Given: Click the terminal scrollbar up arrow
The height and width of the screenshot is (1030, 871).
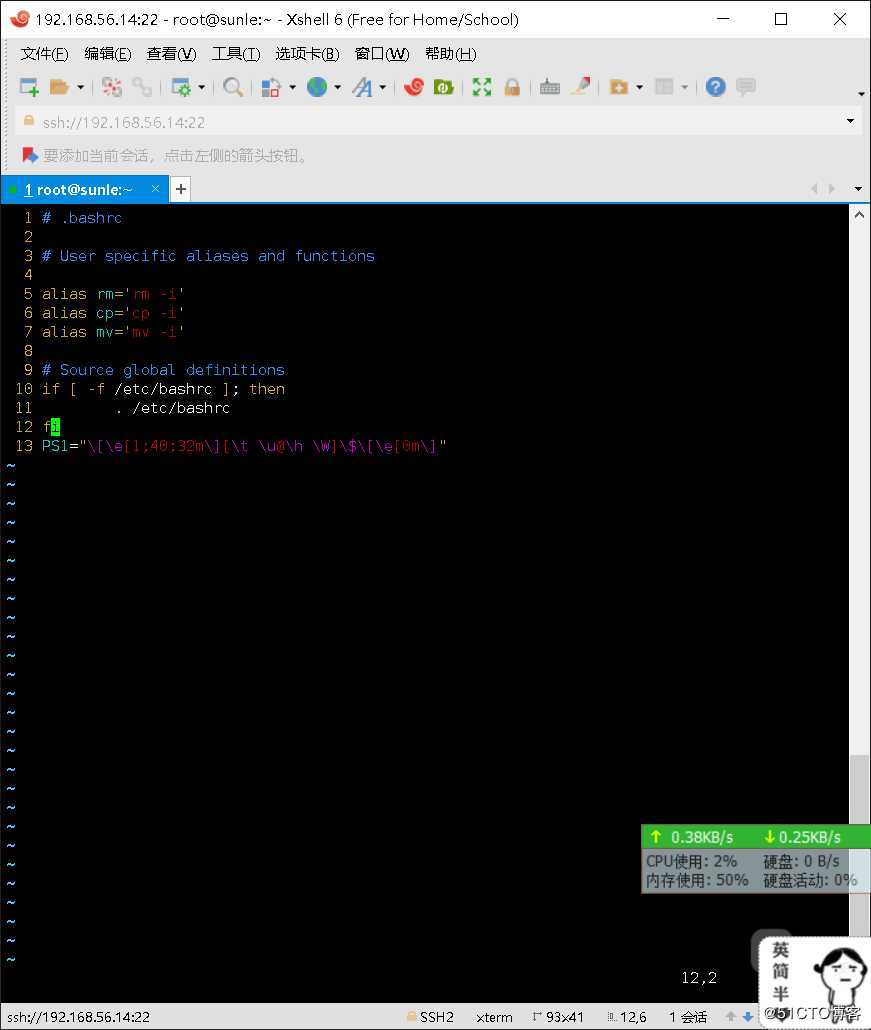Looking at the screenshot, I should (x=859, y=215).
